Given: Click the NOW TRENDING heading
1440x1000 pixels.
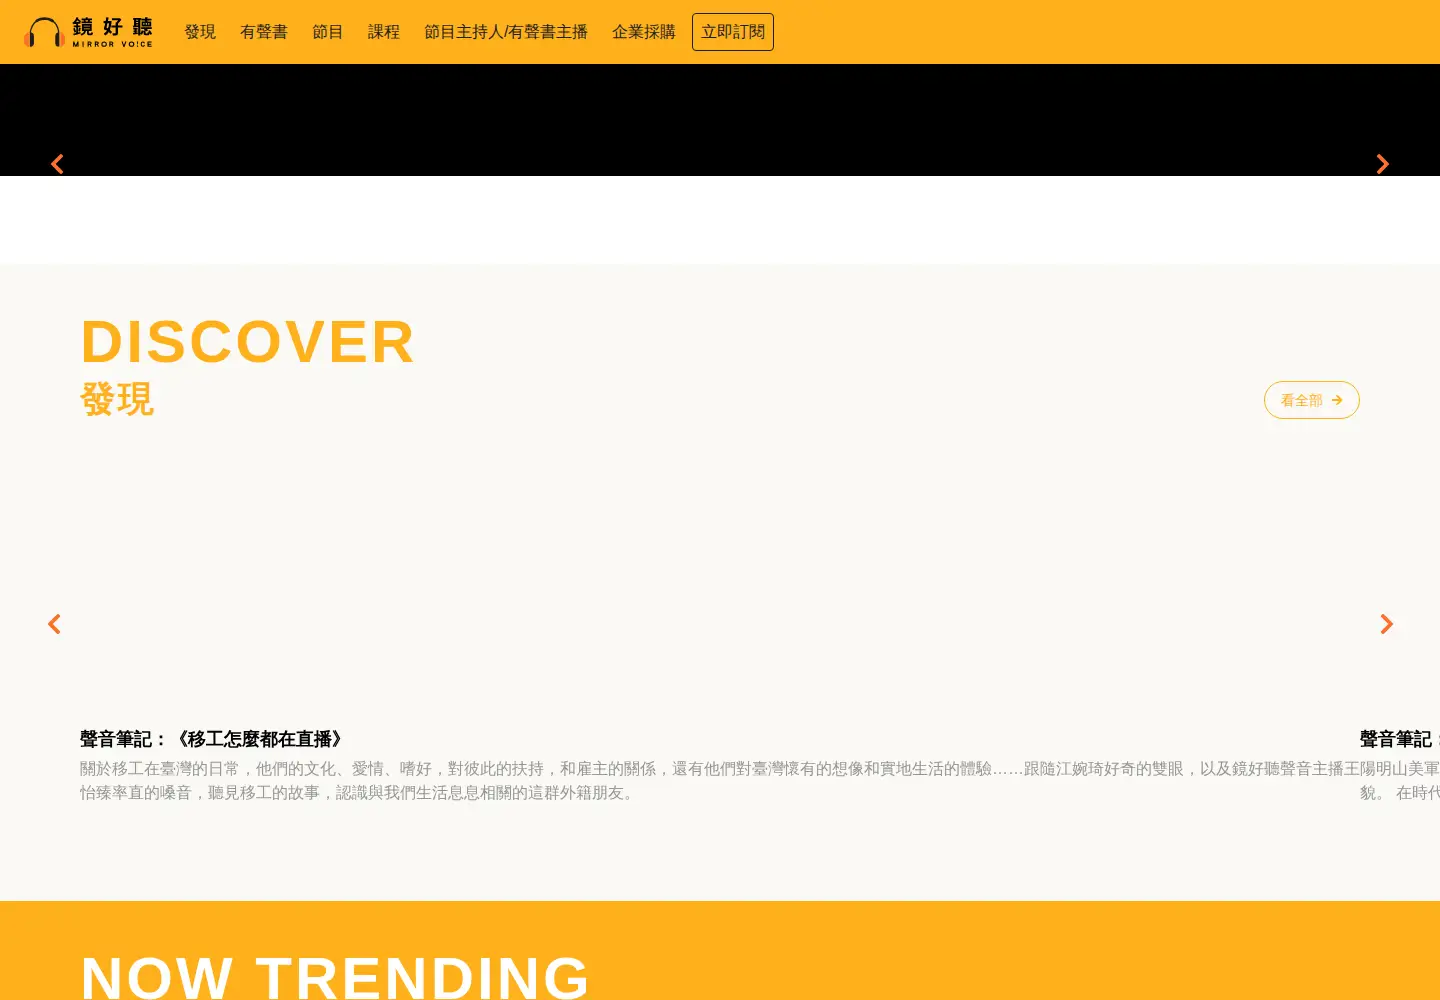Looking at the screenshot, I should tap(335, 977).
